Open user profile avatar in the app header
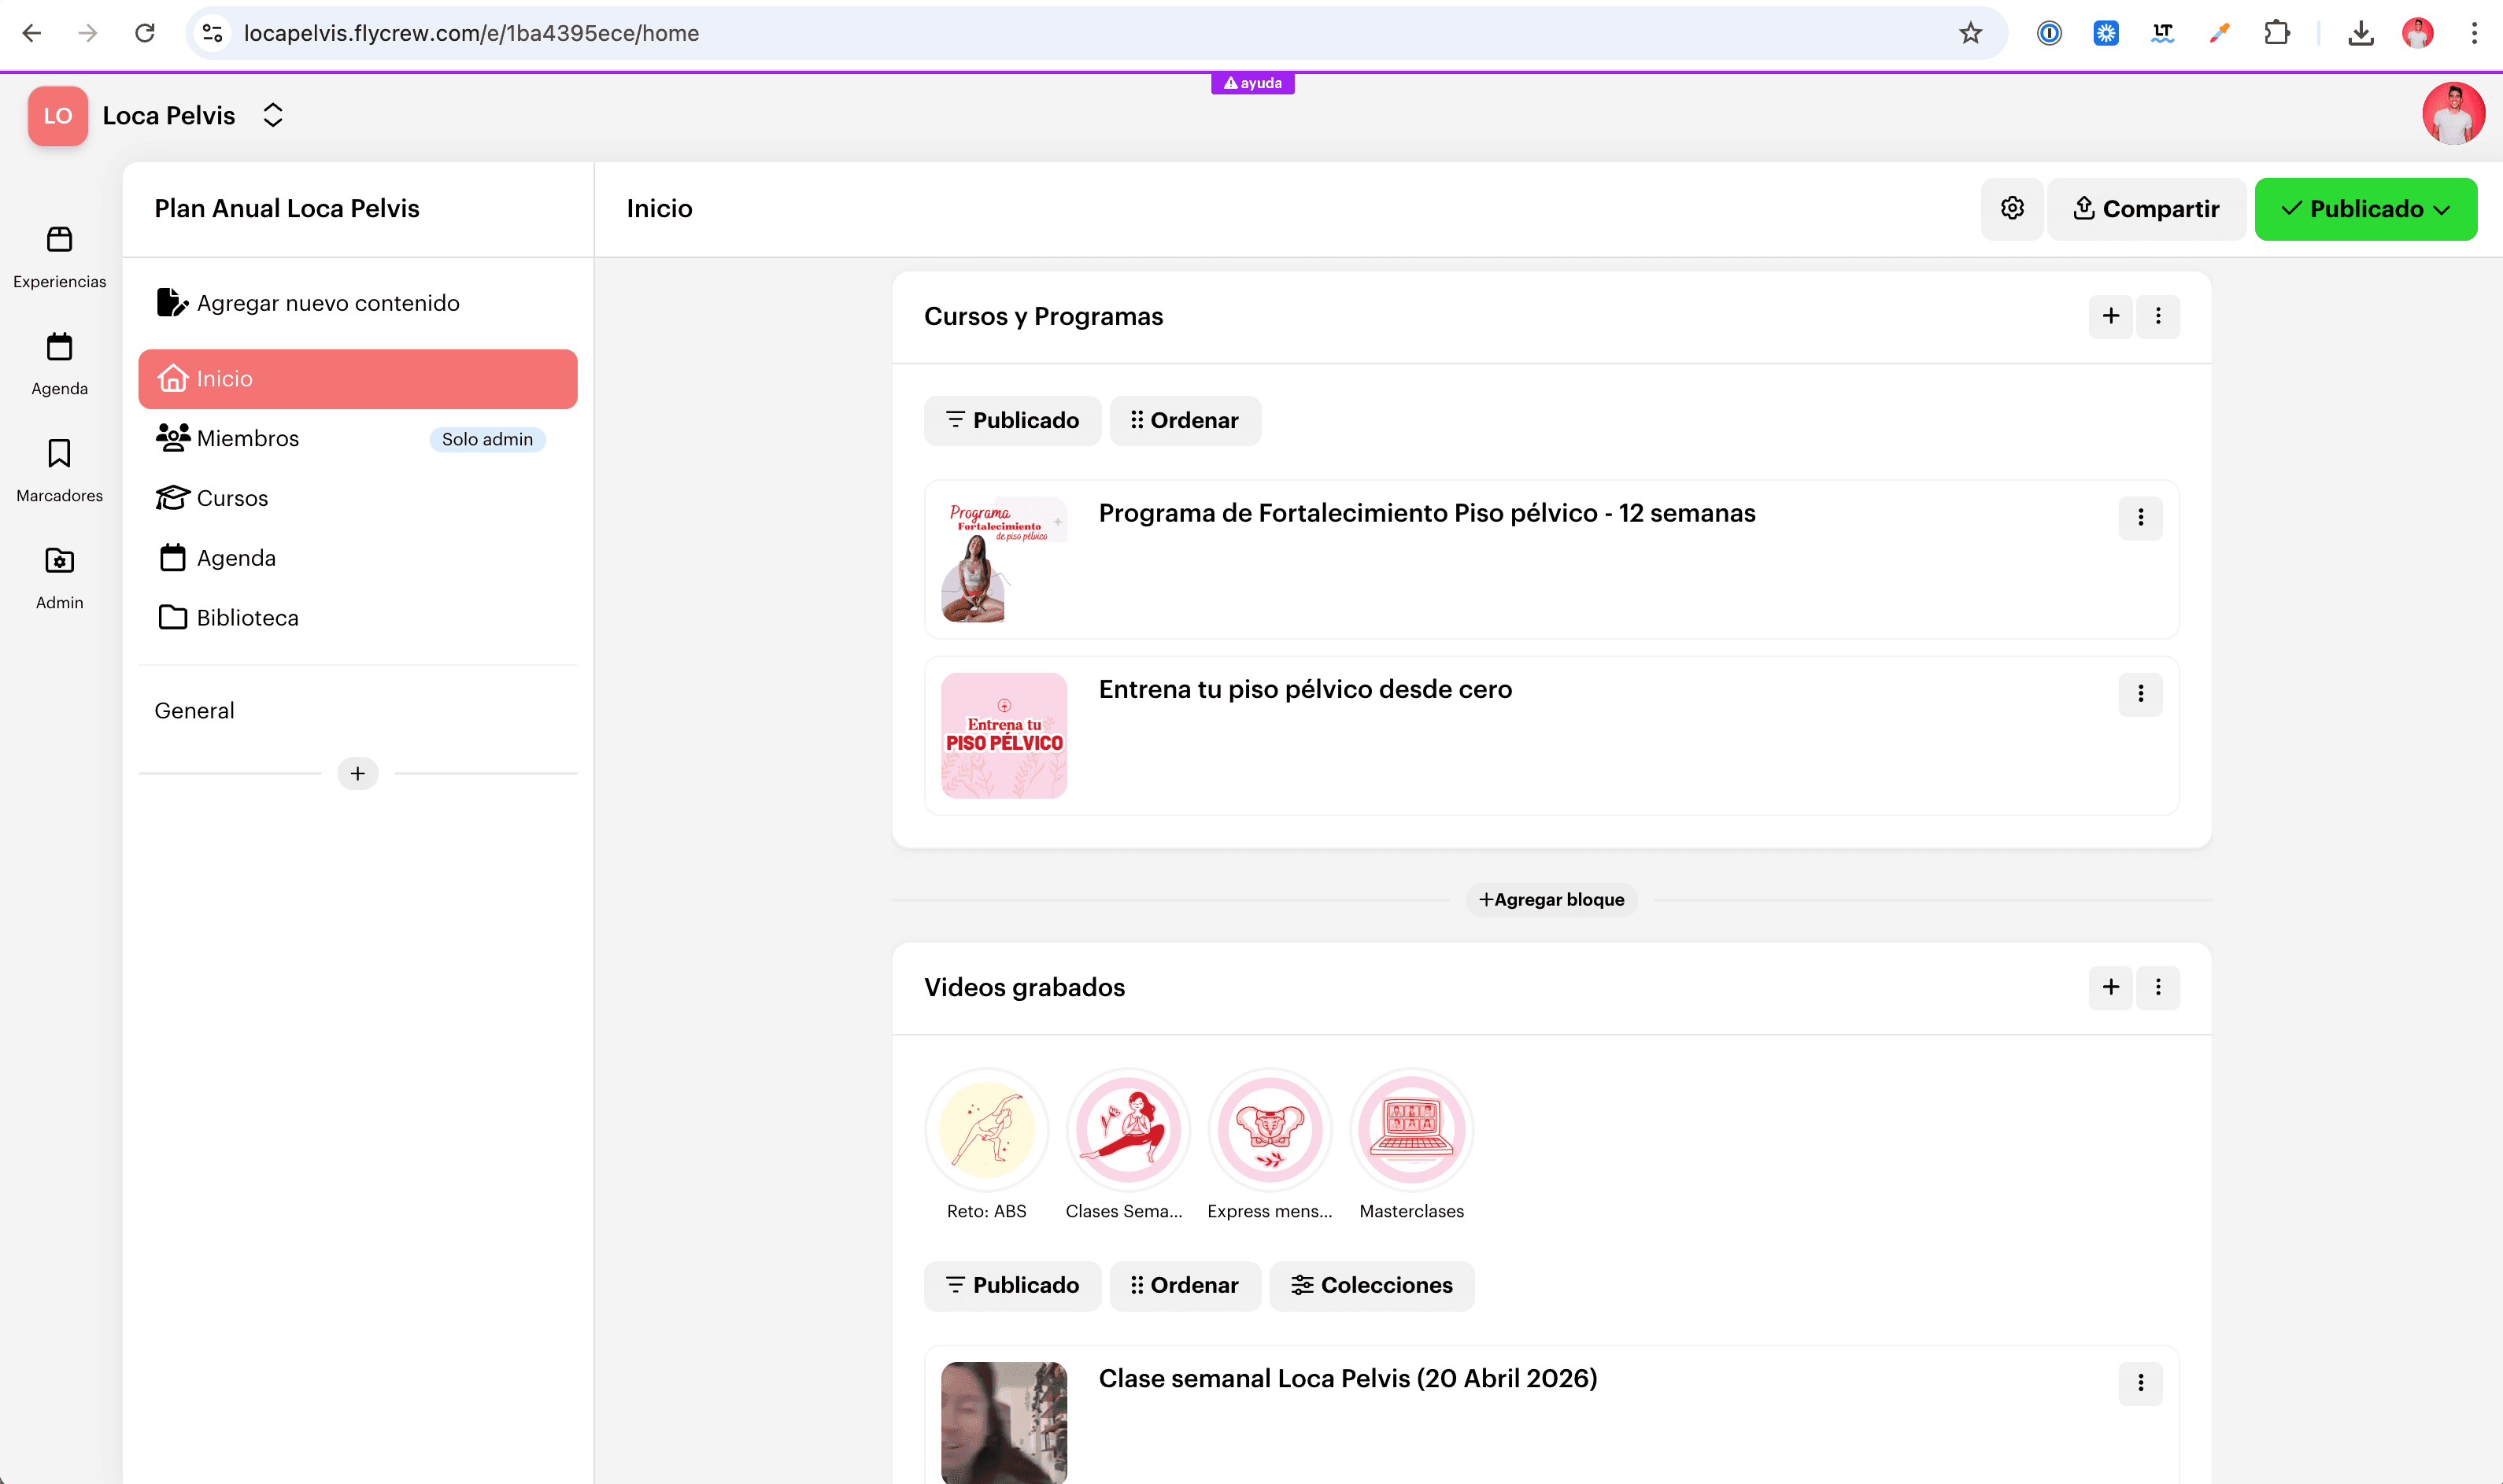 tap(2453, 114)
